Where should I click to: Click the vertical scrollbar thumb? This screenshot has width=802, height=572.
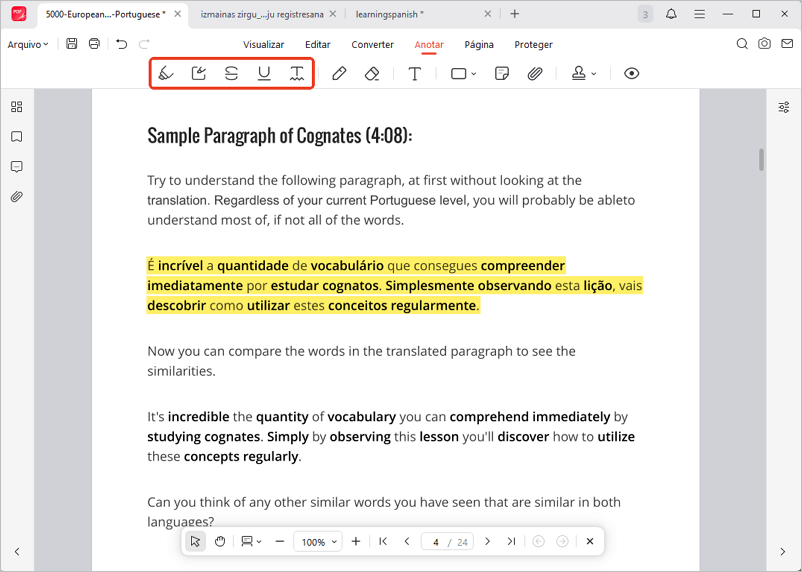tap(761, 160)
